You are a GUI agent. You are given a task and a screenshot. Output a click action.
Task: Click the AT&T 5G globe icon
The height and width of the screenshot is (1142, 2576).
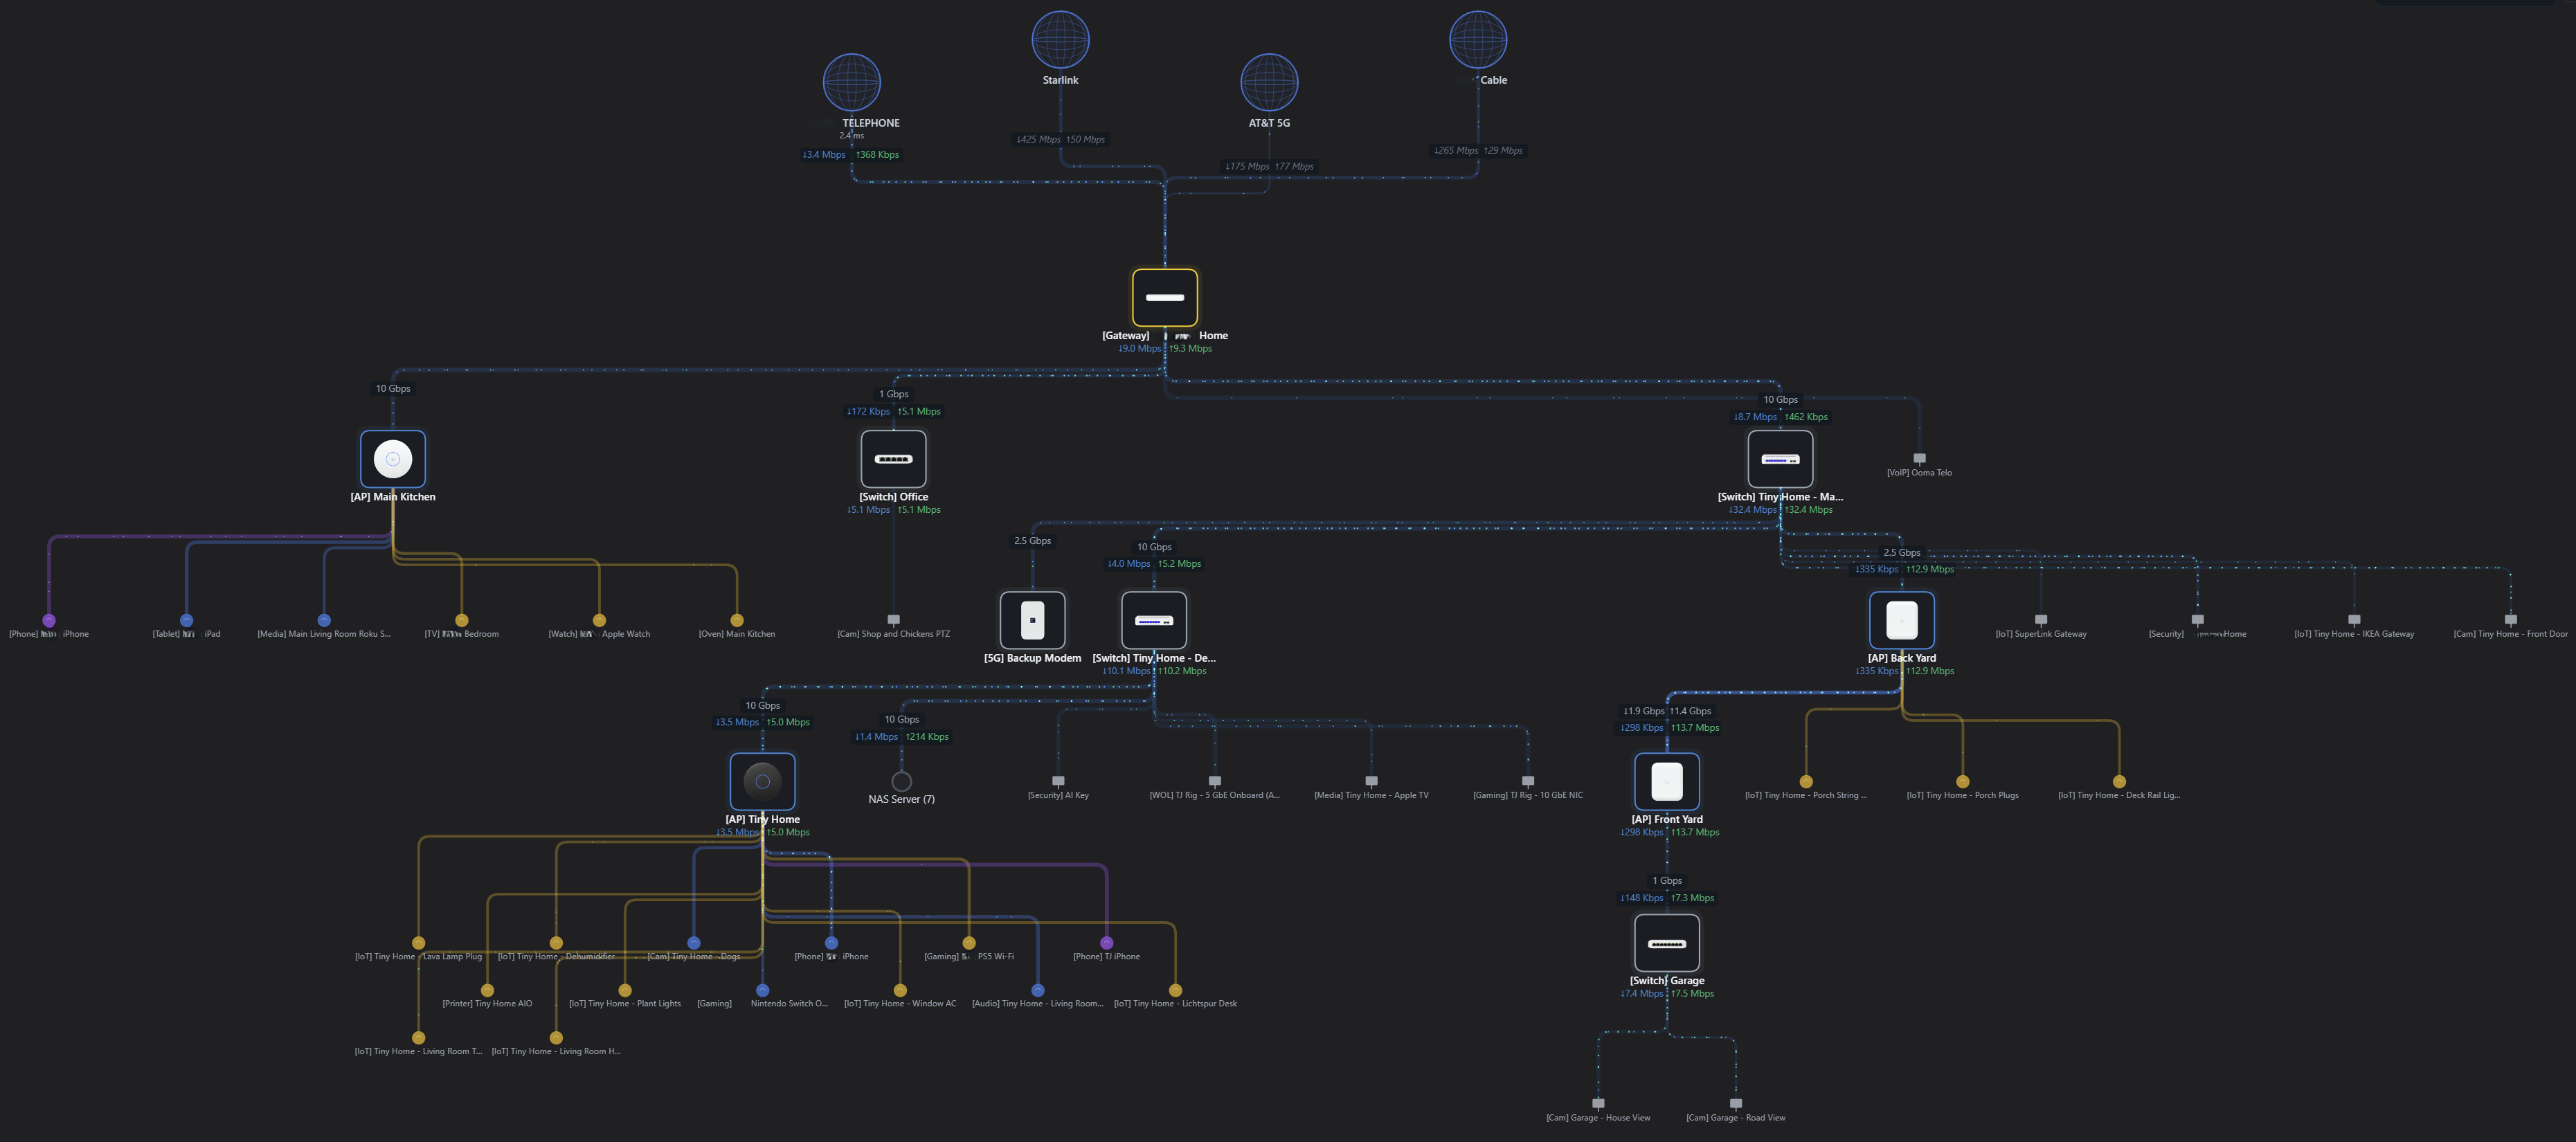click(x=1269, y=82)
